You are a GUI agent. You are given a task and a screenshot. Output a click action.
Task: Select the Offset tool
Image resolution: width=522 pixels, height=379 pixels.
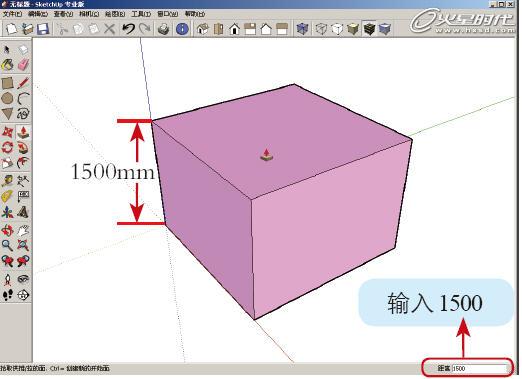click(23, 163)
